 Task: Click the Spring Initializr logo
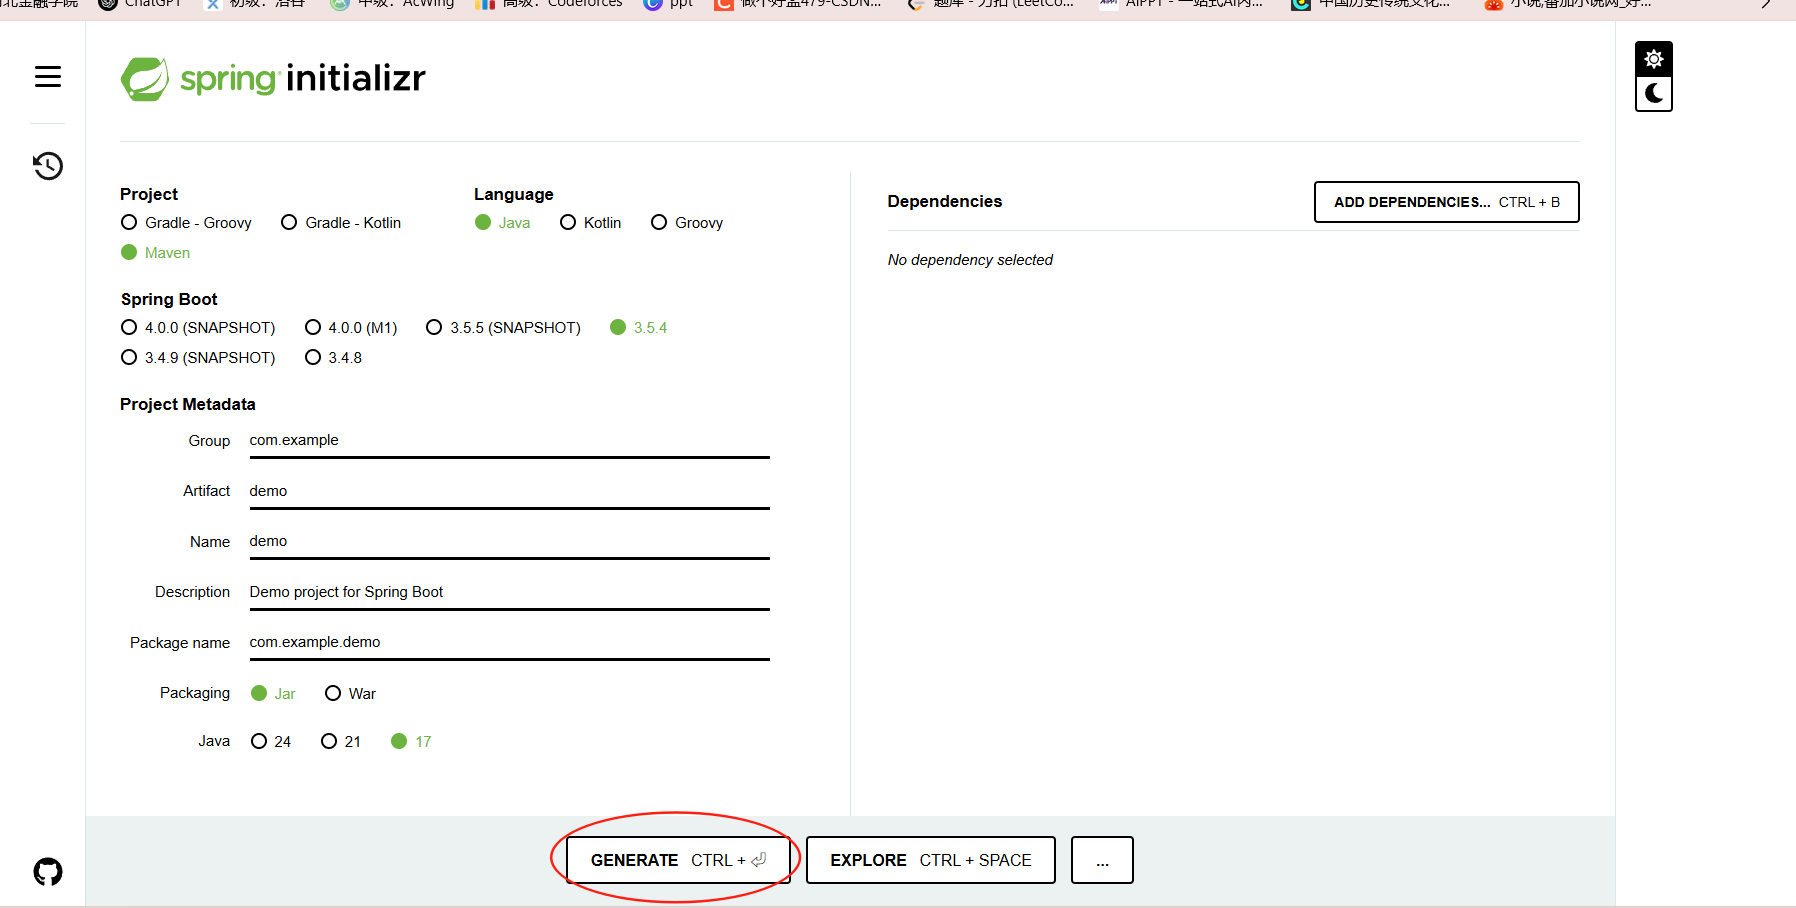pos(273,78)
